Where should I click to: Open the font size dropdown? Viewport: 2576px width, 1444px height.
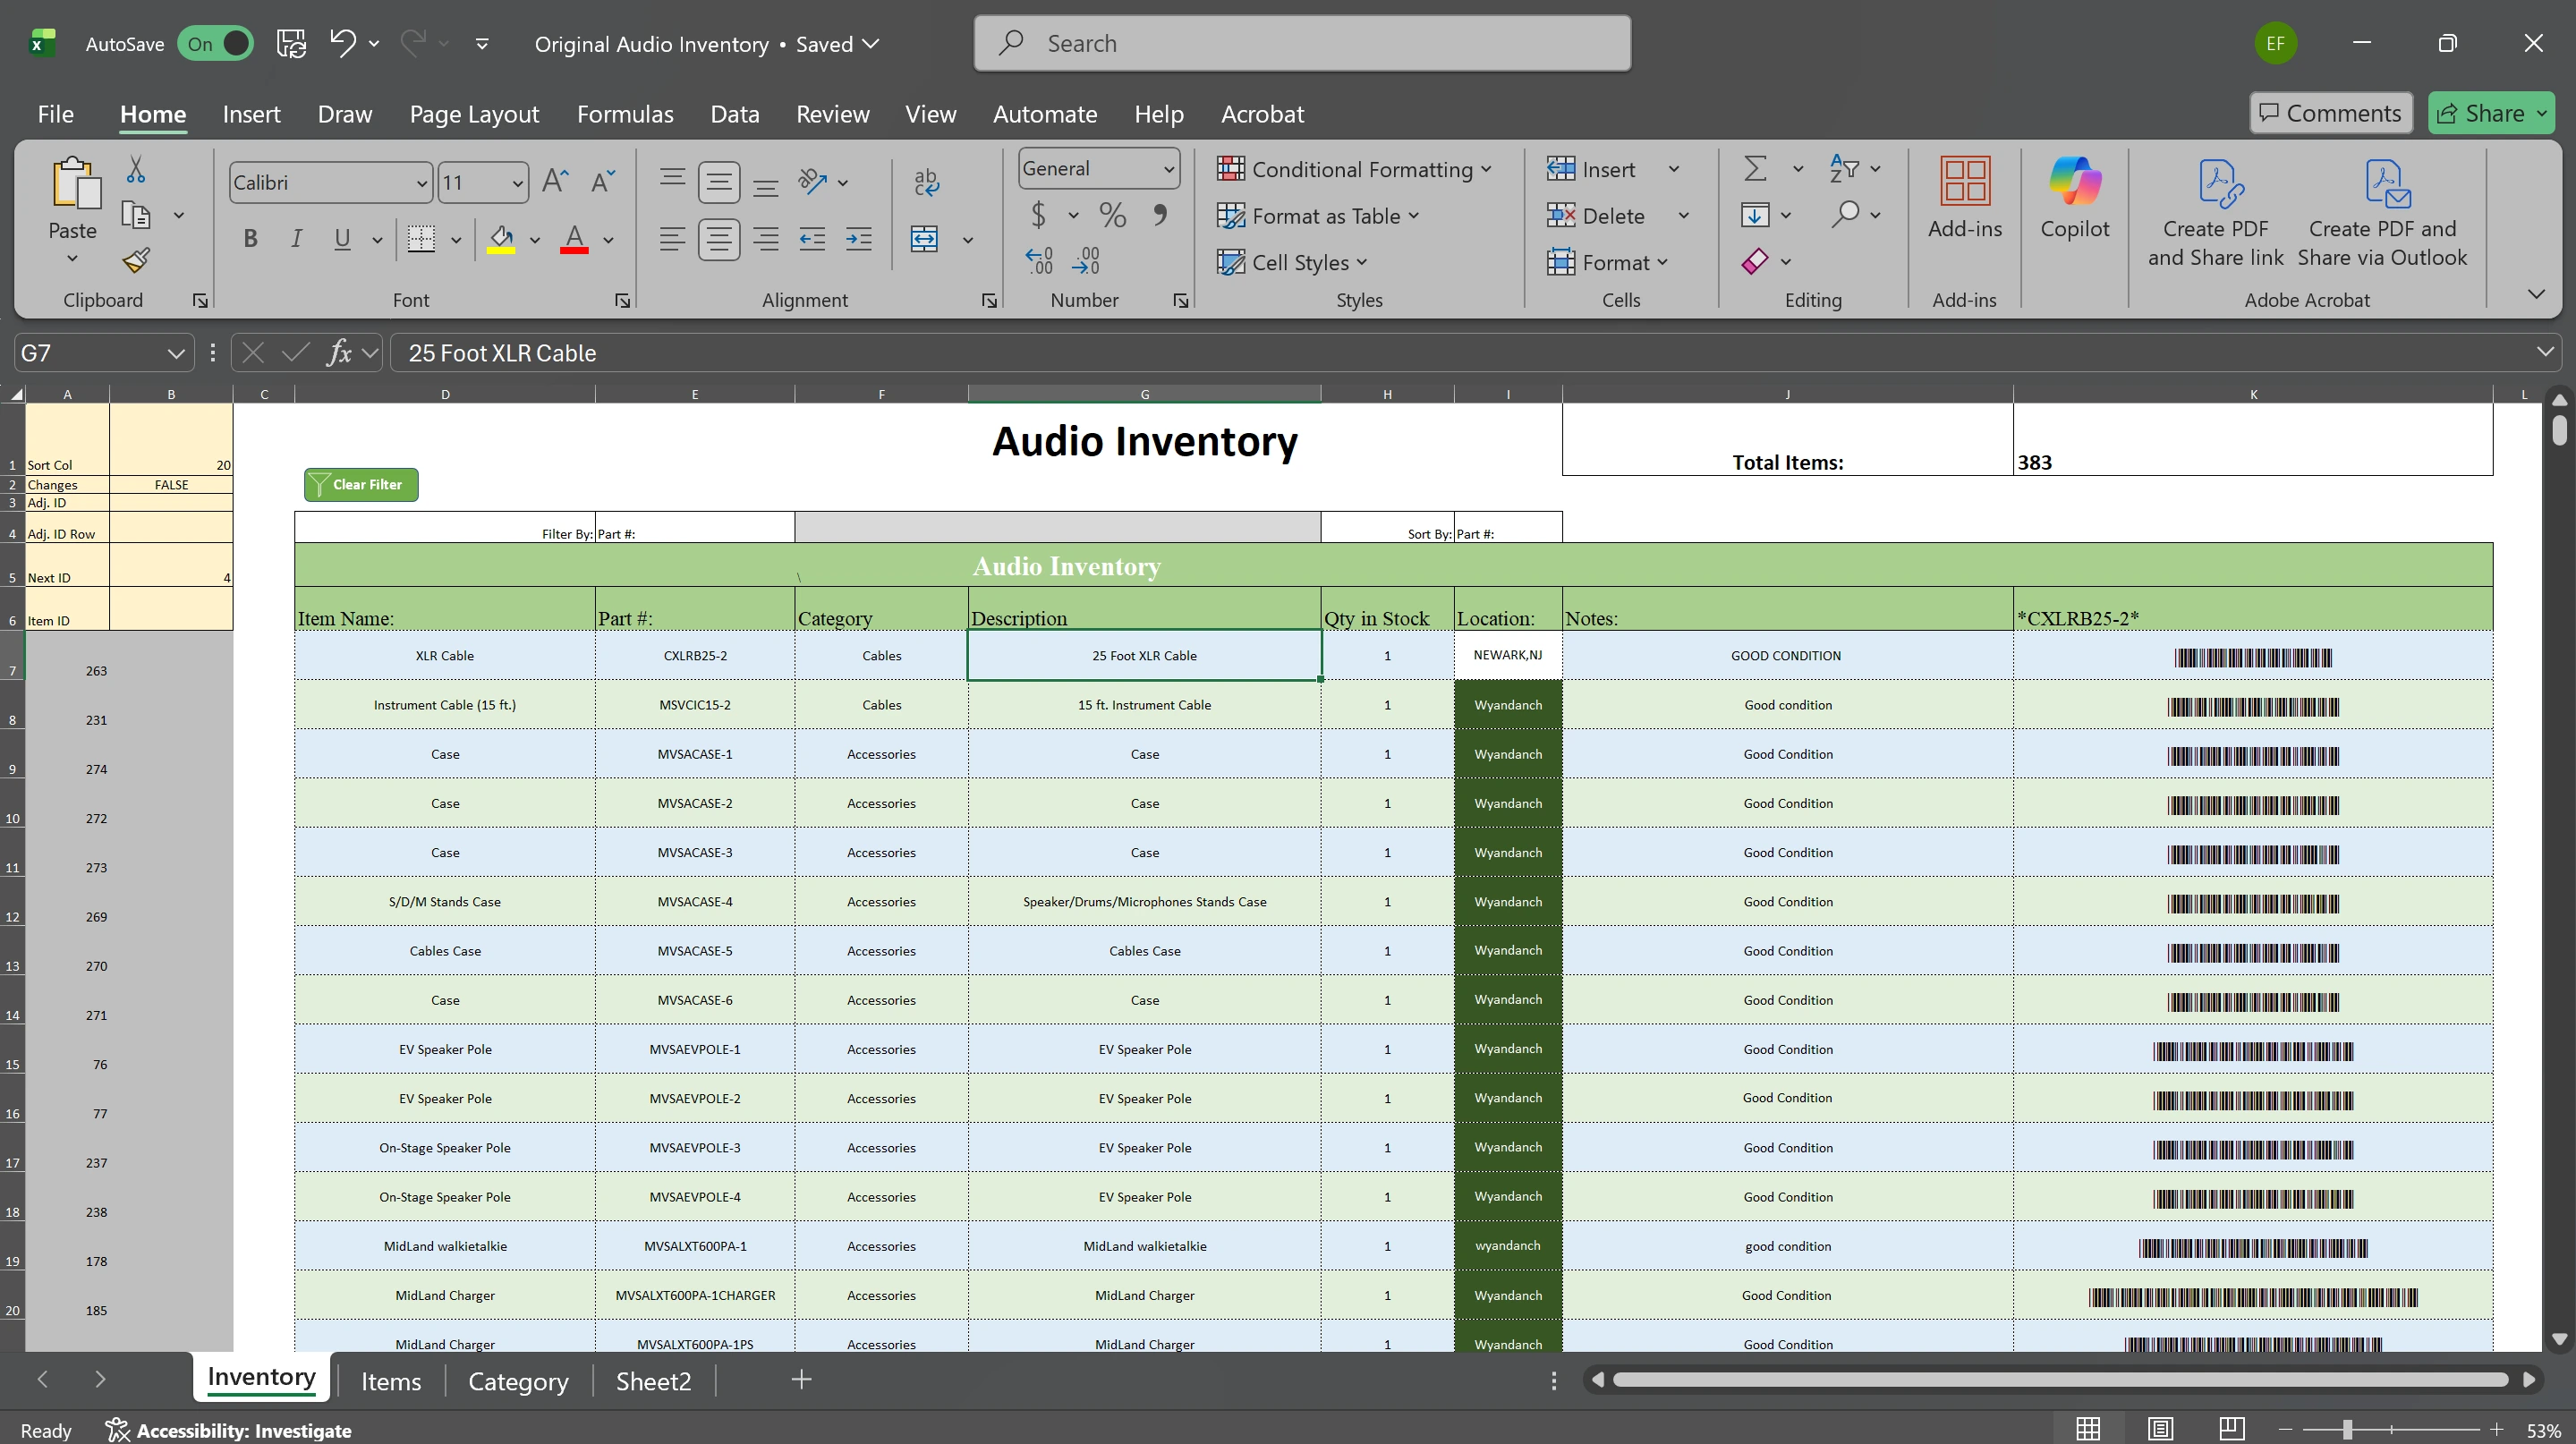tap(517, 183)
